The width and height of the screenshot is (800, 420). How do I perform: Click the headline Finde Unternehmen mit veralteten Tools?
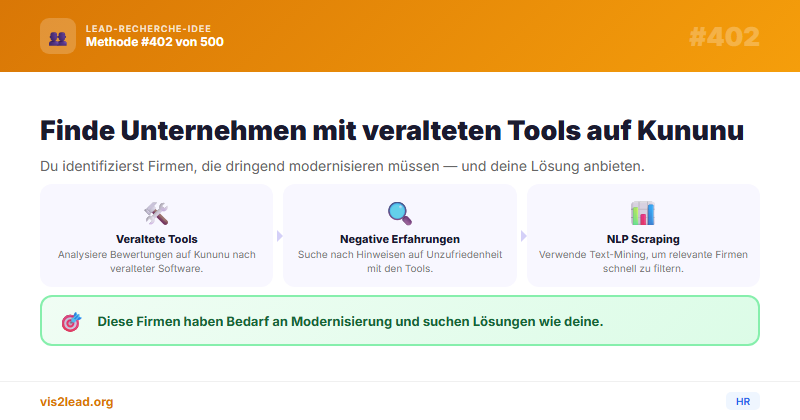coord(392,130)
